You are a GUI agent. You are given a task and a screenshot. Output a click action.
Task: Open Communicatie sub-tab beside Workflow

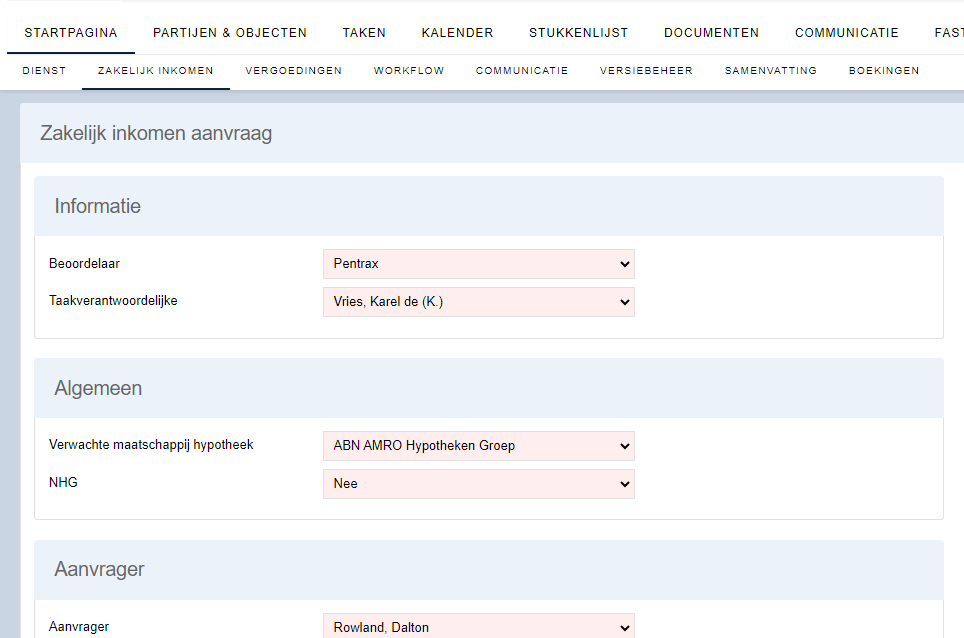(522, 71)
